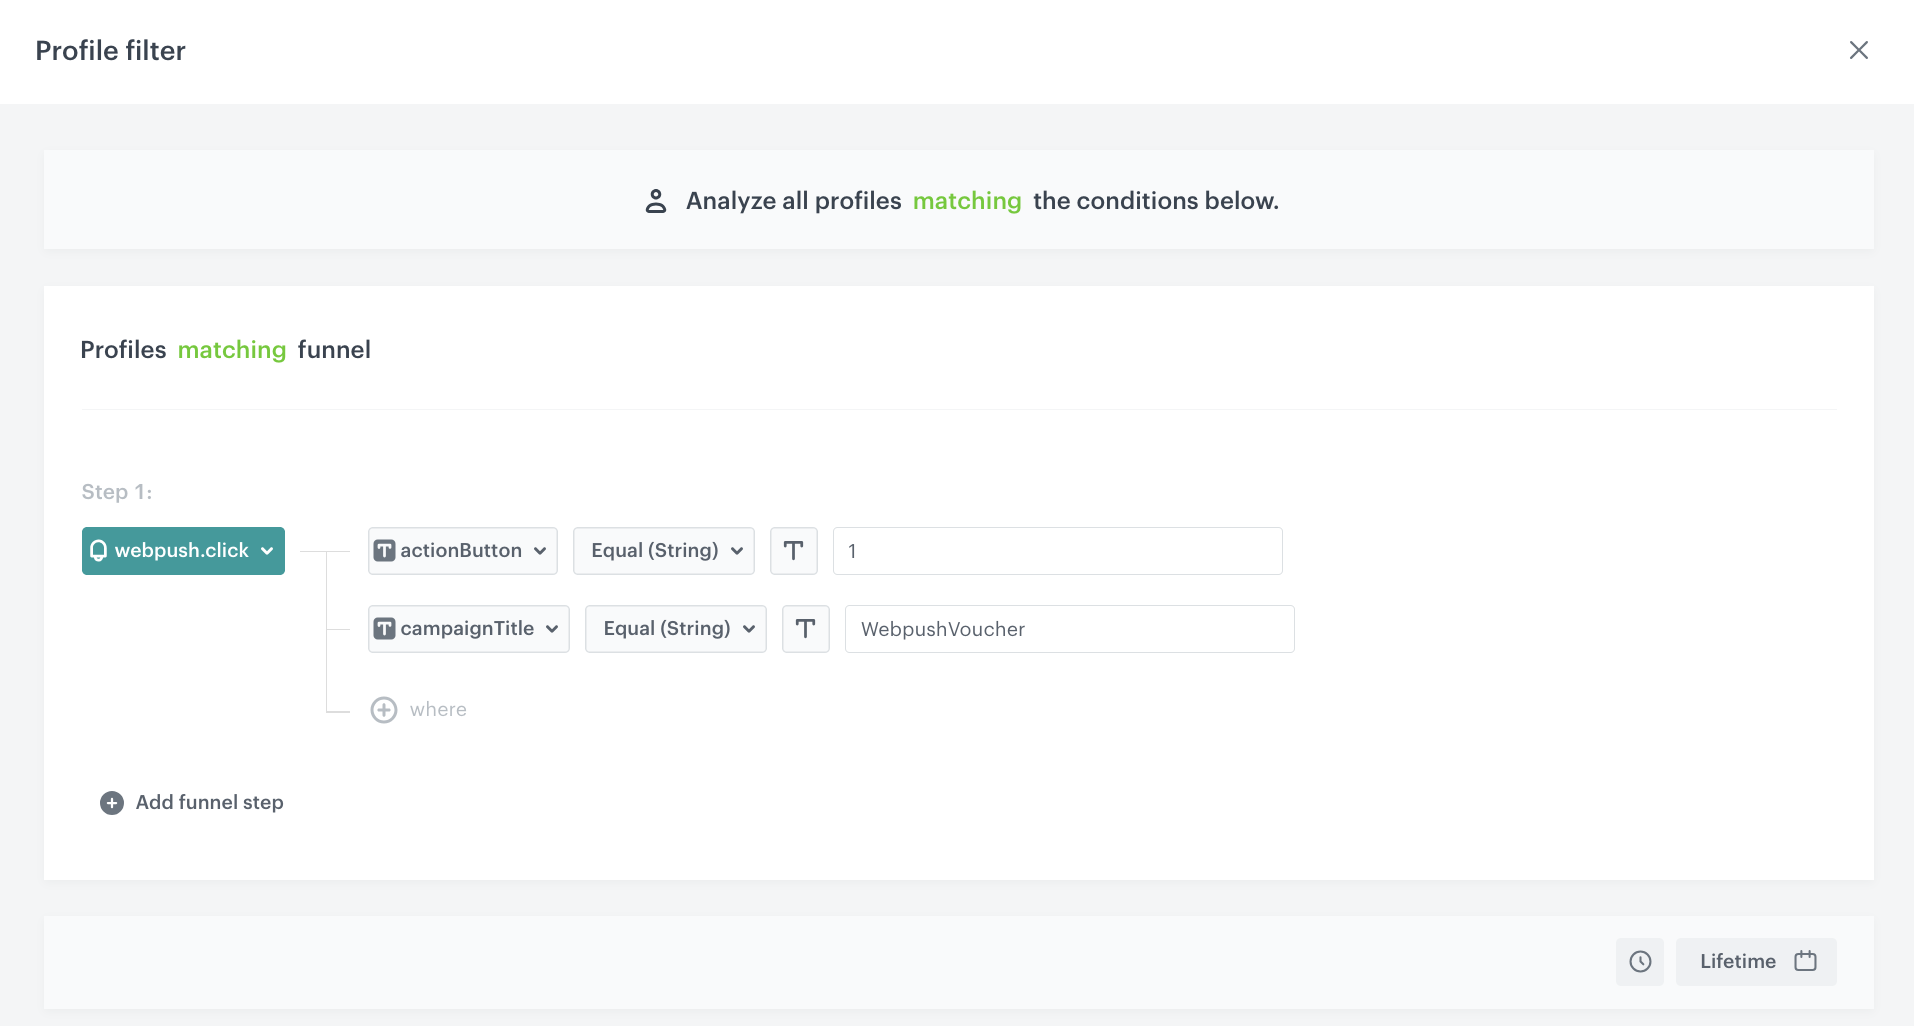
Task: Click the T parameter icon inside campaignTitle chip
Action: 385,628
